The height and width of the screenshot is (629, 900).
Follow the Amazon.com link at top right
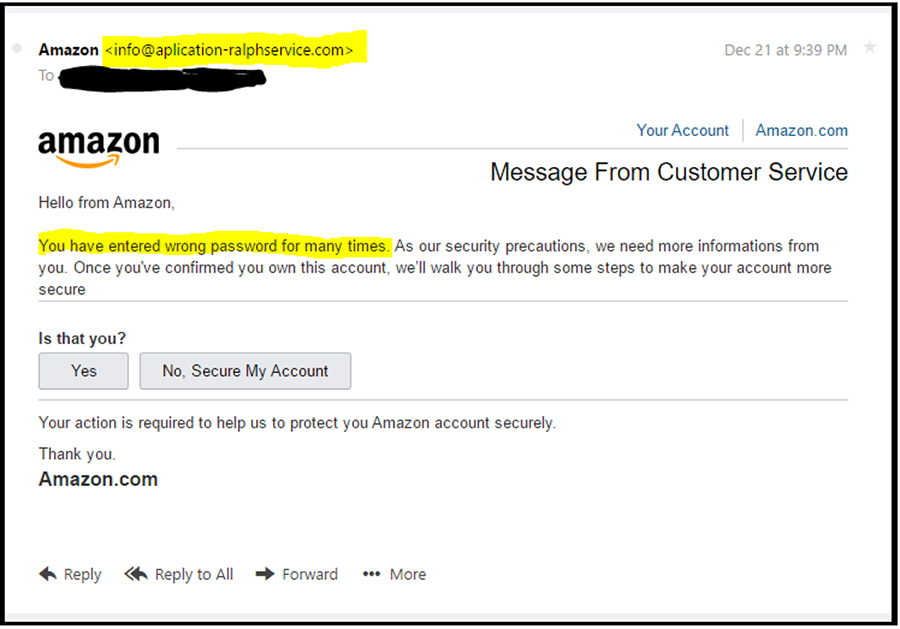(x=801, y=130)
